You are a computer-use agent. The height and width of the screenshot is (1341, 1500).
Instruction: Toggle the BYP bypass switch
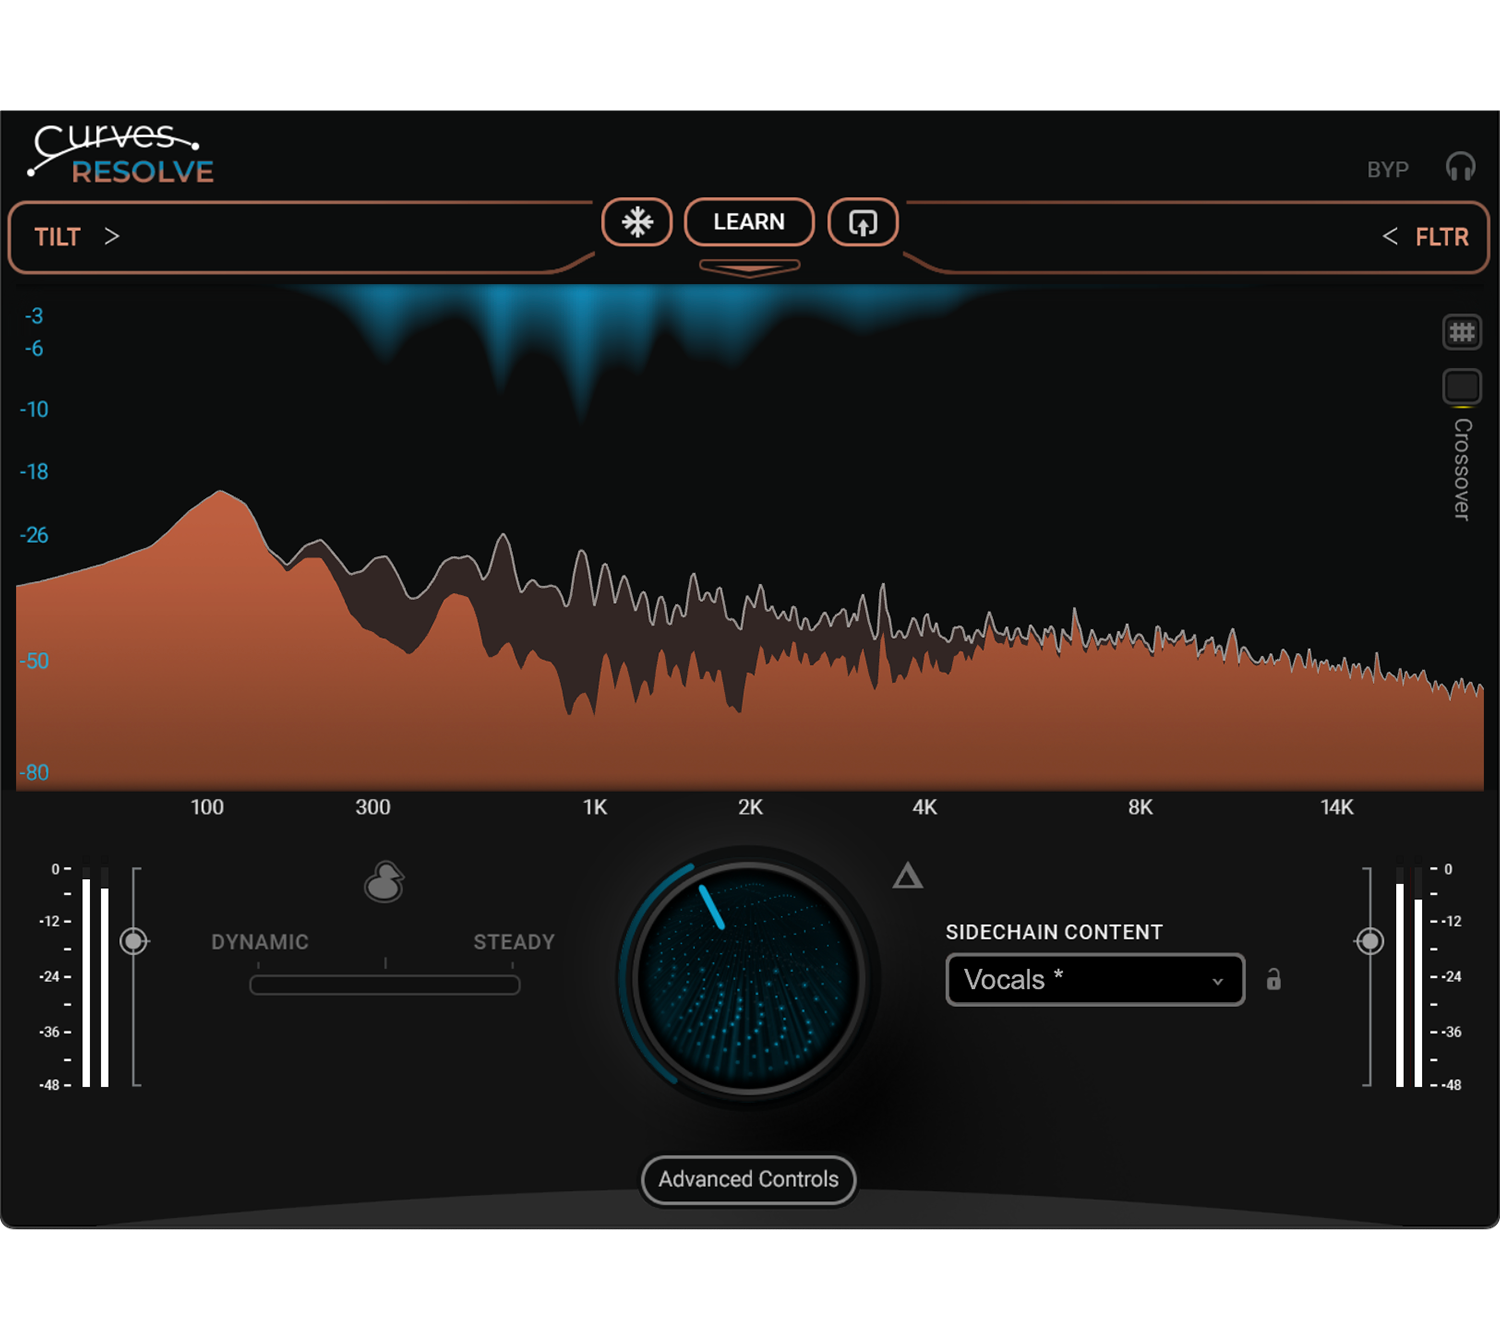(x=1387, y=170)
